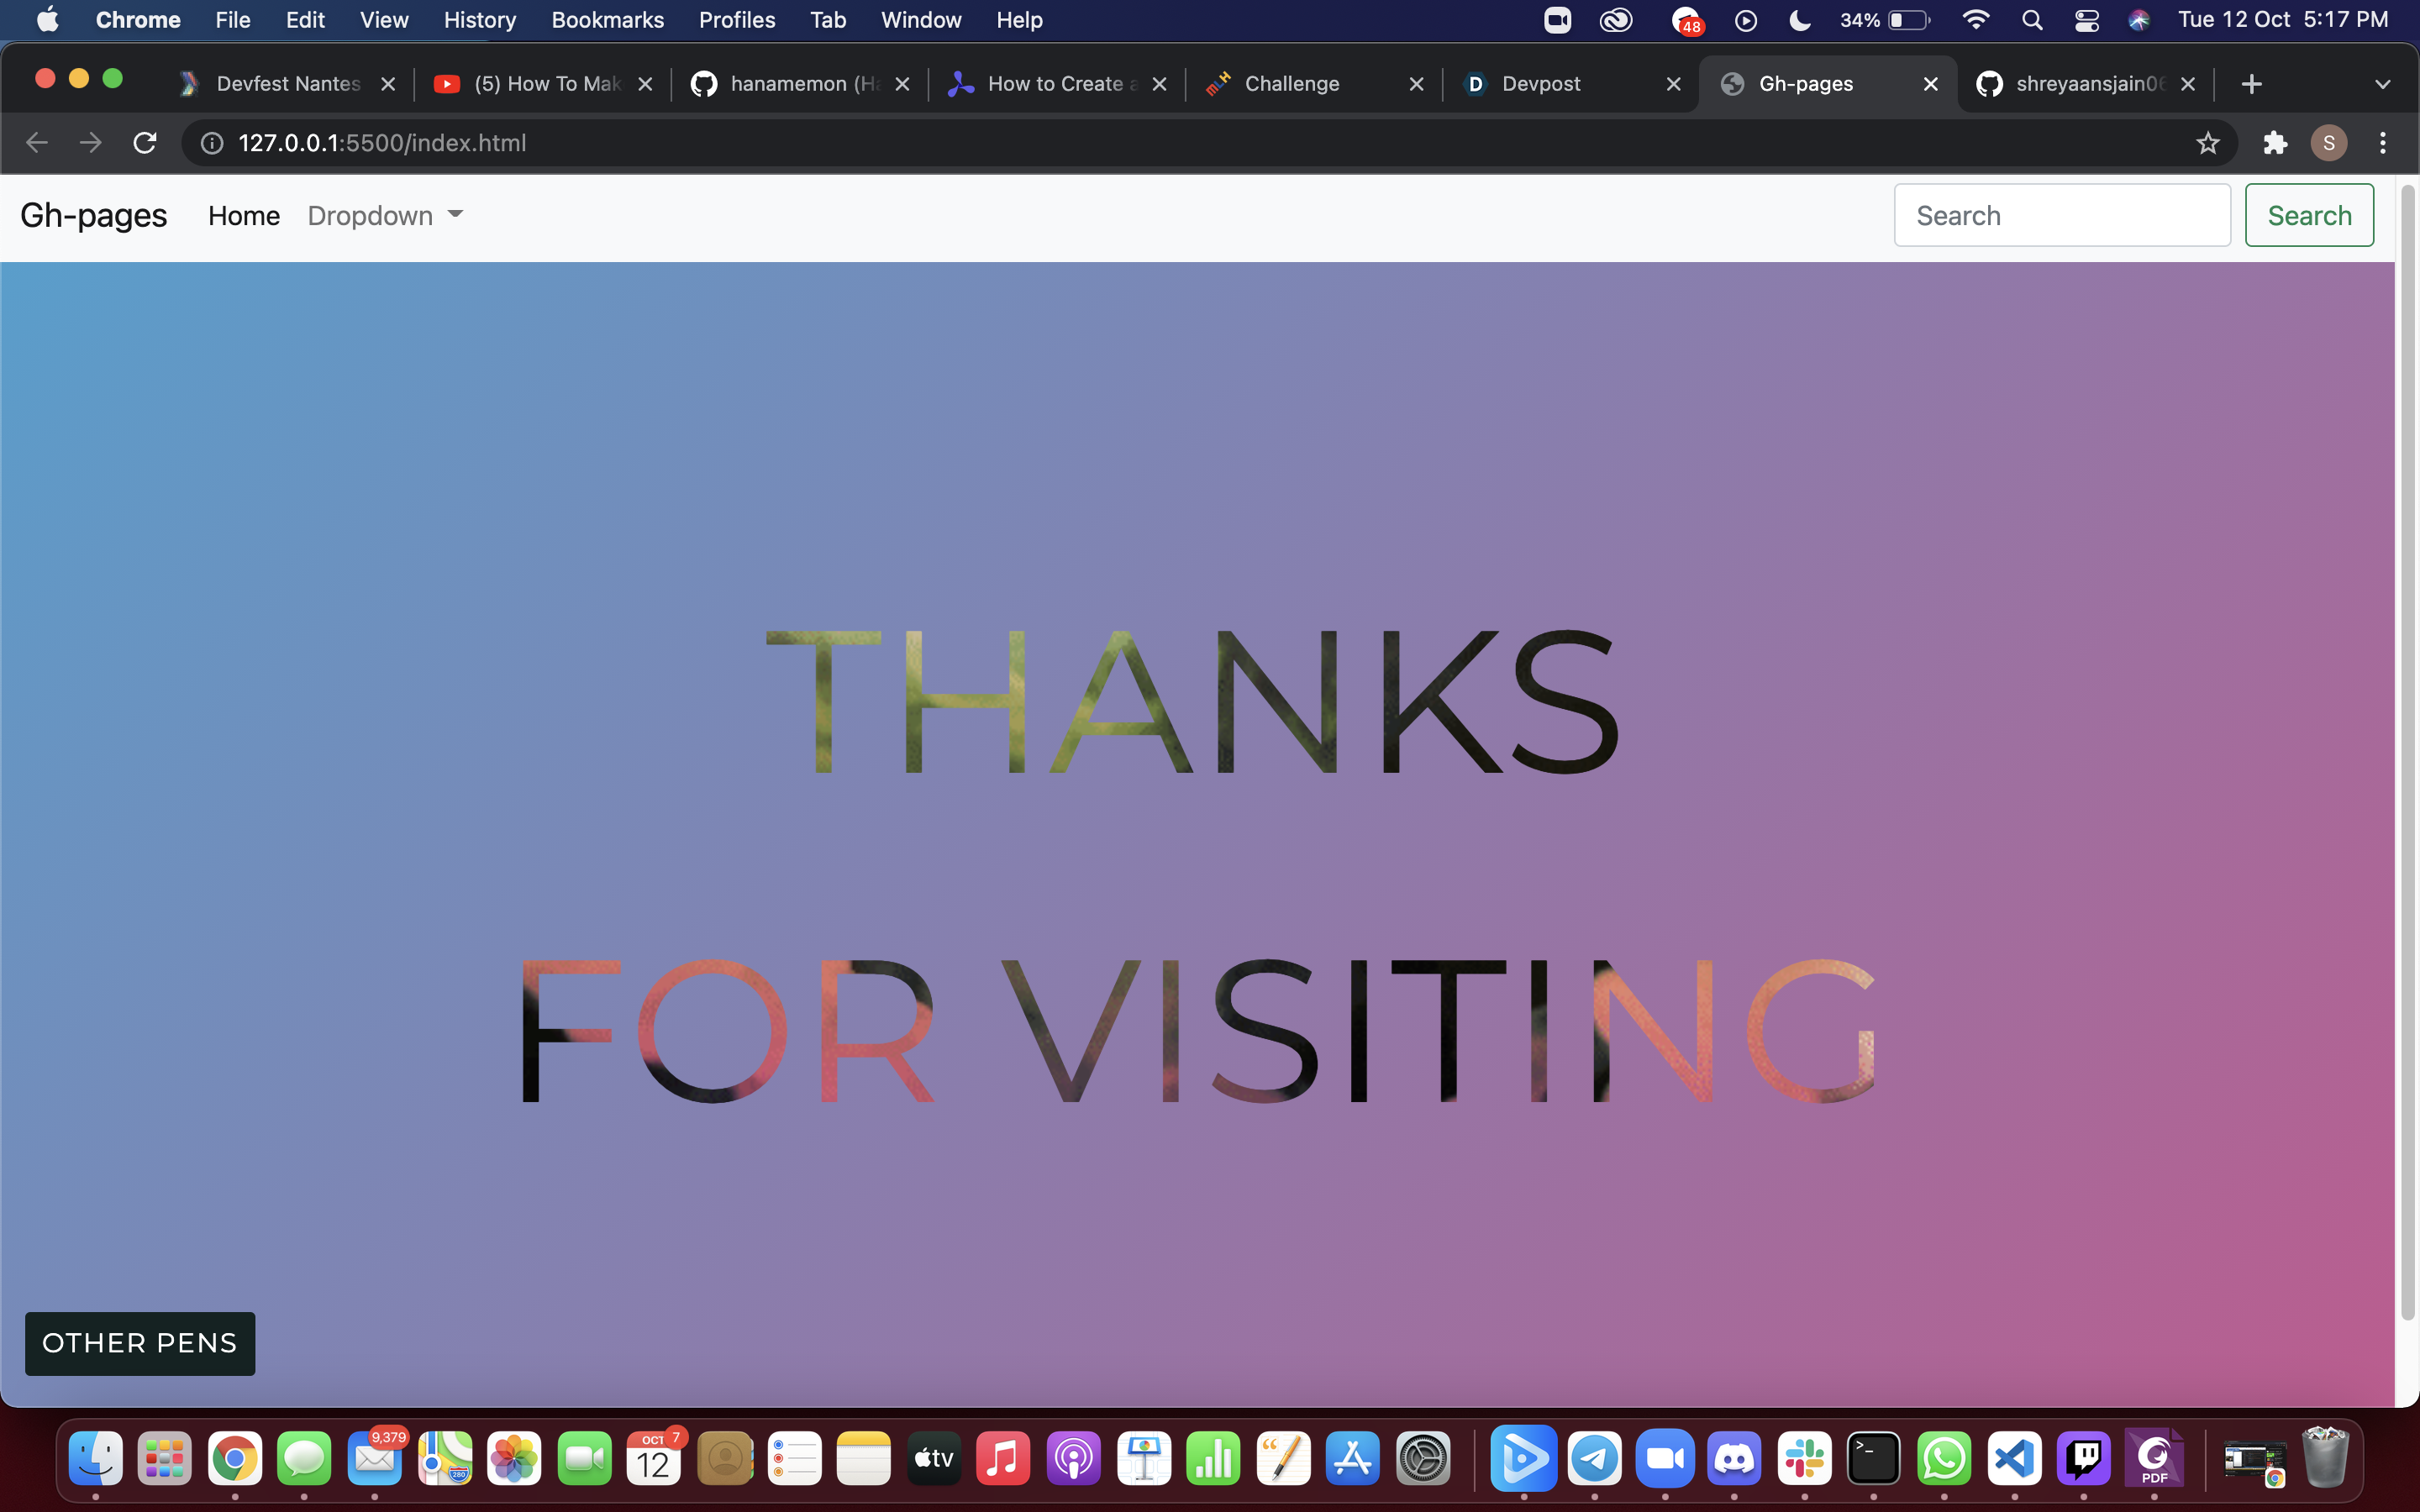This screenshot has width=2420, height=1512.
Task: Click the Chrome profile avatar S
Action: pyautogui.click(x=2328, y=143)
